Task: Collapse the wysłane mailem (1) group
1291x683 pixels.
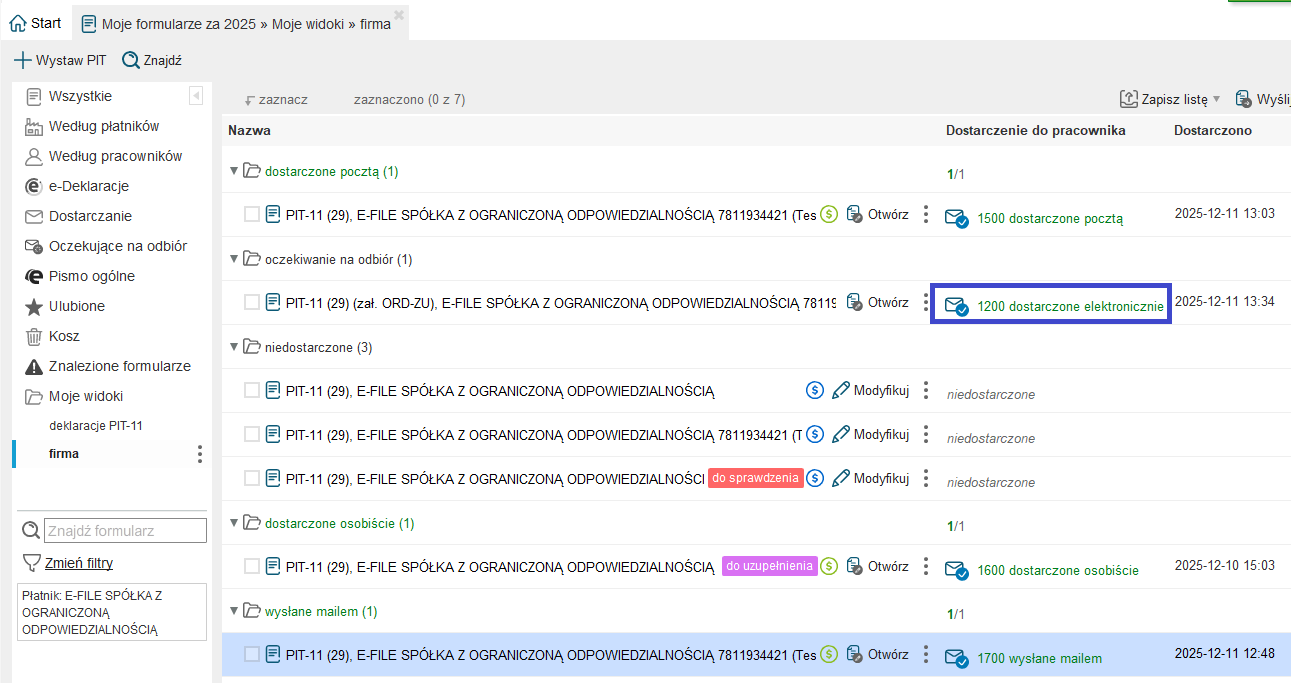Action: pos(234,610)
